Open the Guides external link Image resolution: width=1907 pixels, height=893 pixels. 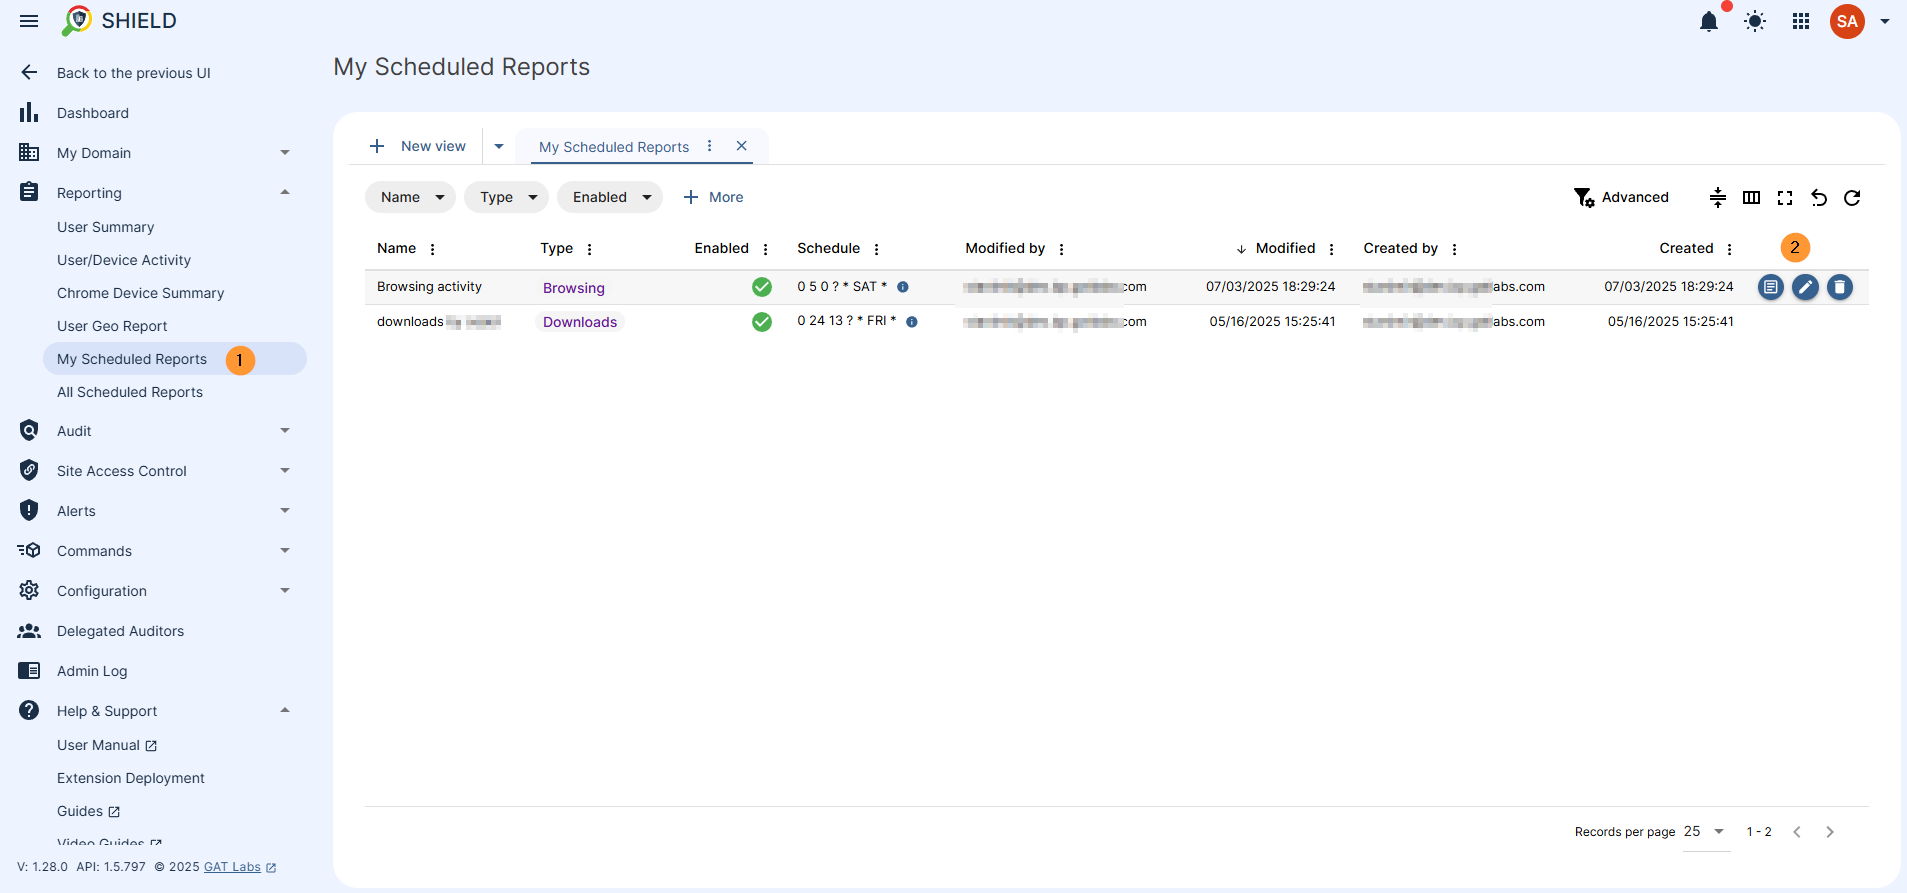88,811
